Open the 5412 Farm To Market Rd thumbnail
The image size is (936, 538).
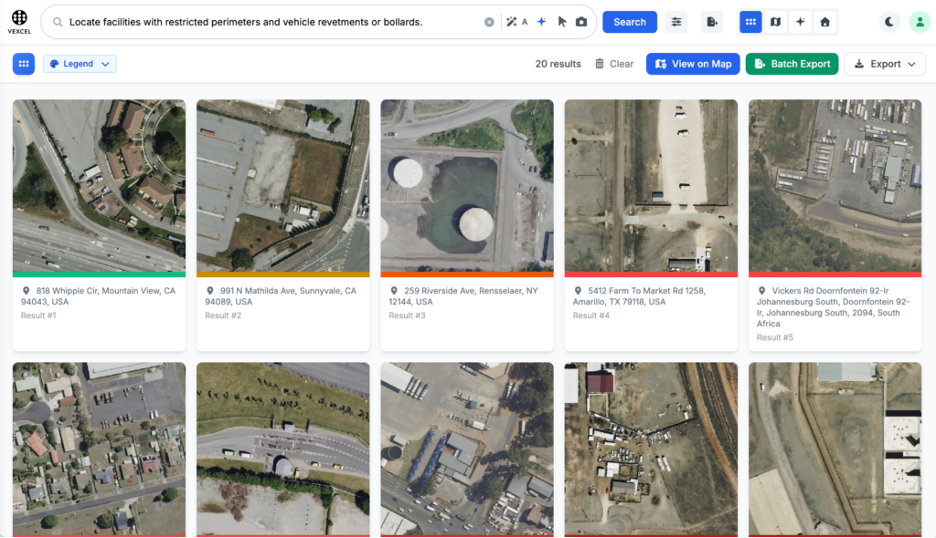pyautogui.click(x=651, y=186)
